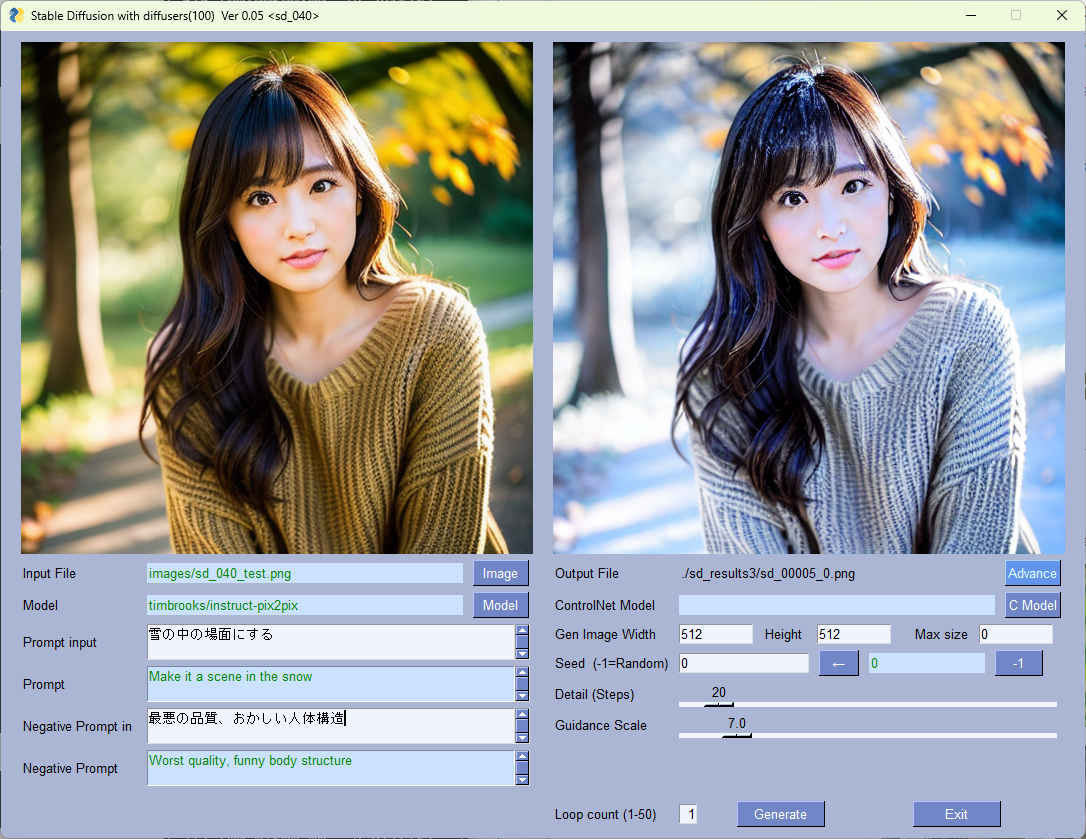Click scroll-up arrow of Negative Prompt box
The width and height of the screenshot is (1086, 839).
[521, 756]
